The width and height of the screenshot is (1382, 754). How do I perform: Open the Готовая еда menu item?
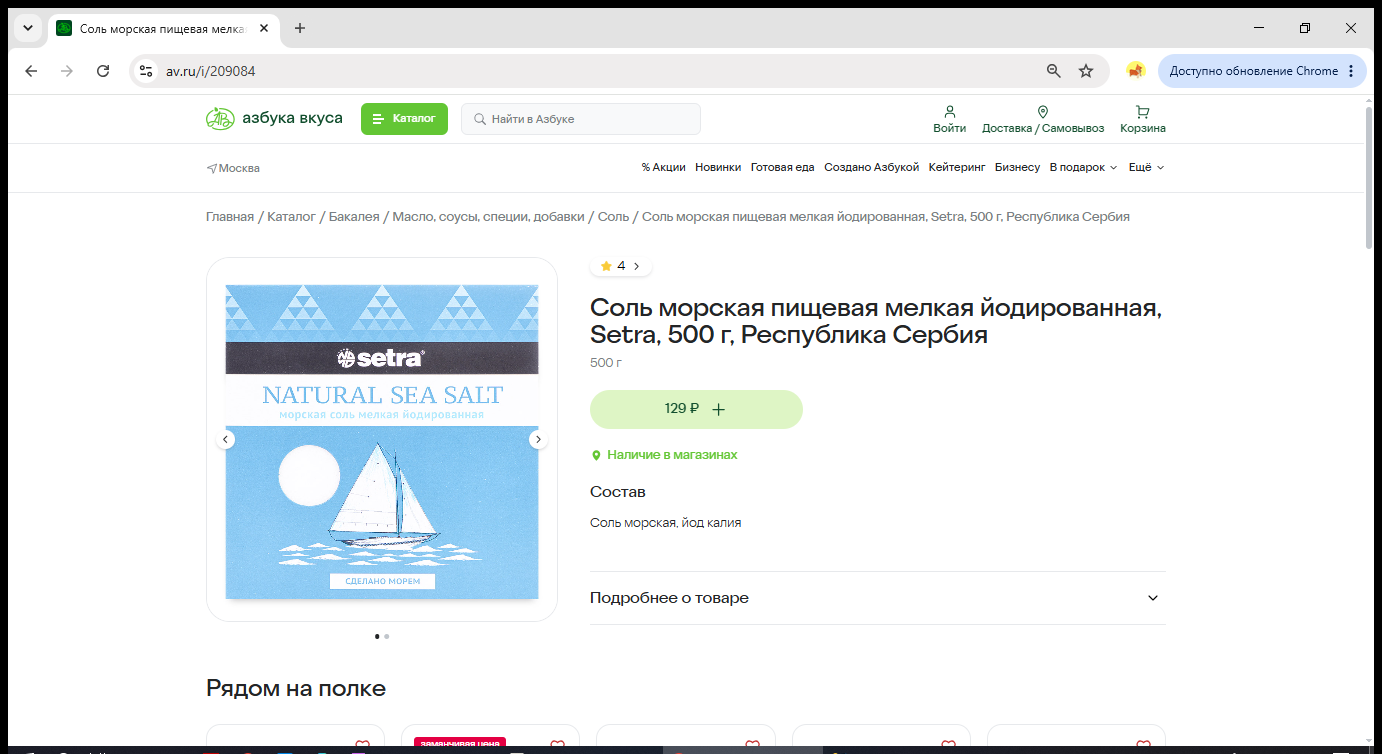point(783,167)
